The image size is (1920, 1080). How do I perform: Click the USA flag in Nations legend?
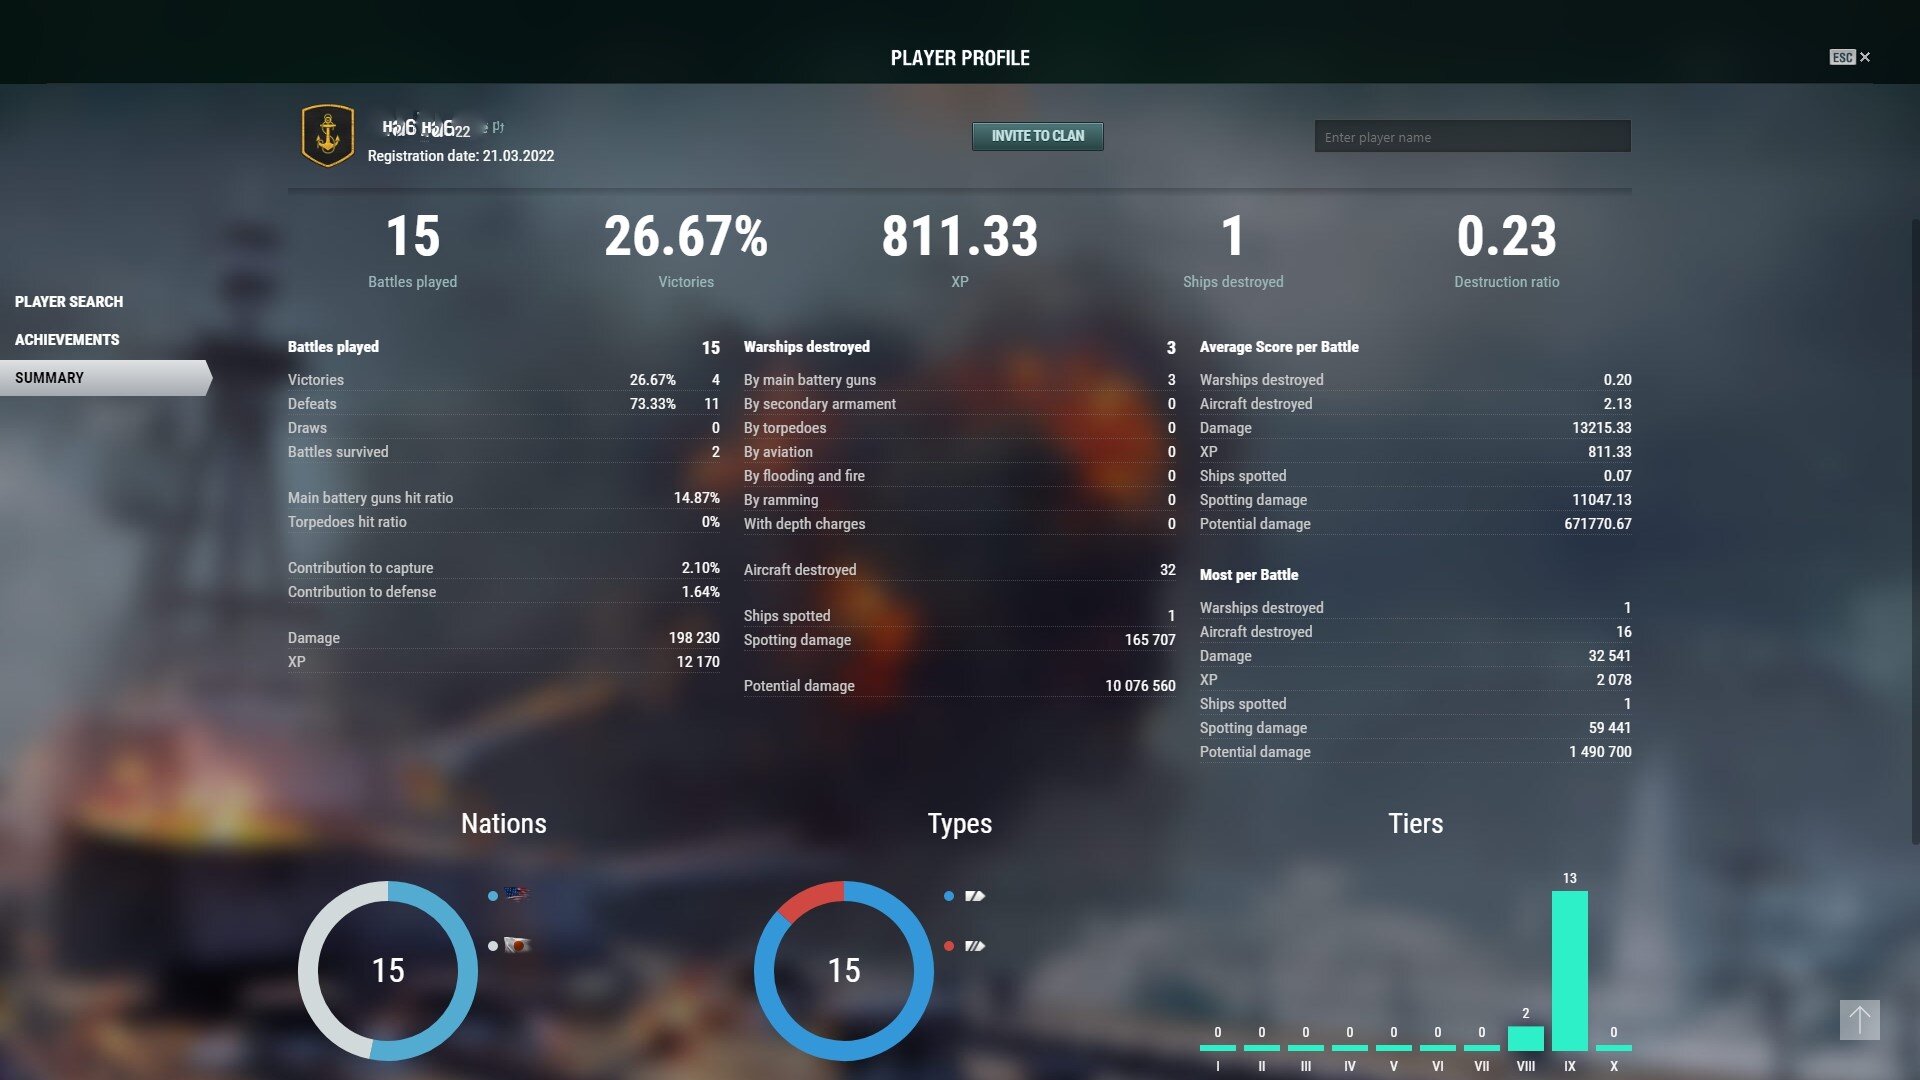(516, 894)
